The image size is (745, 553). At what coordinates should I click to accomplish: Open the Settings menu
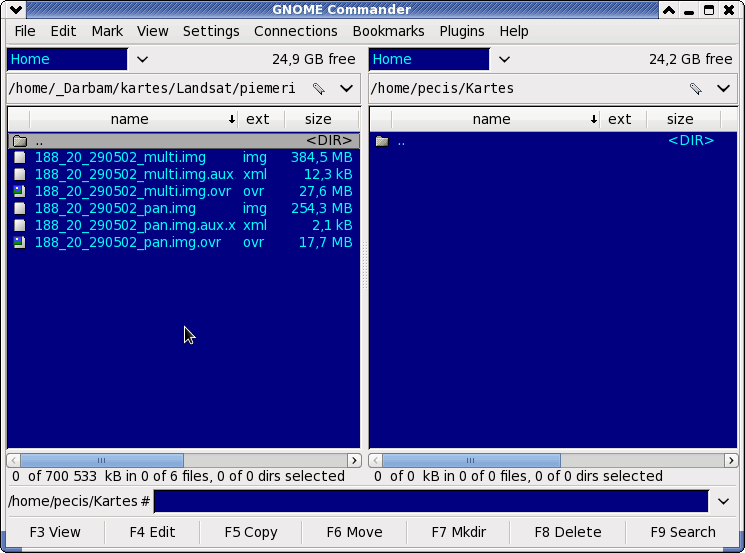(x=211, y=31)
